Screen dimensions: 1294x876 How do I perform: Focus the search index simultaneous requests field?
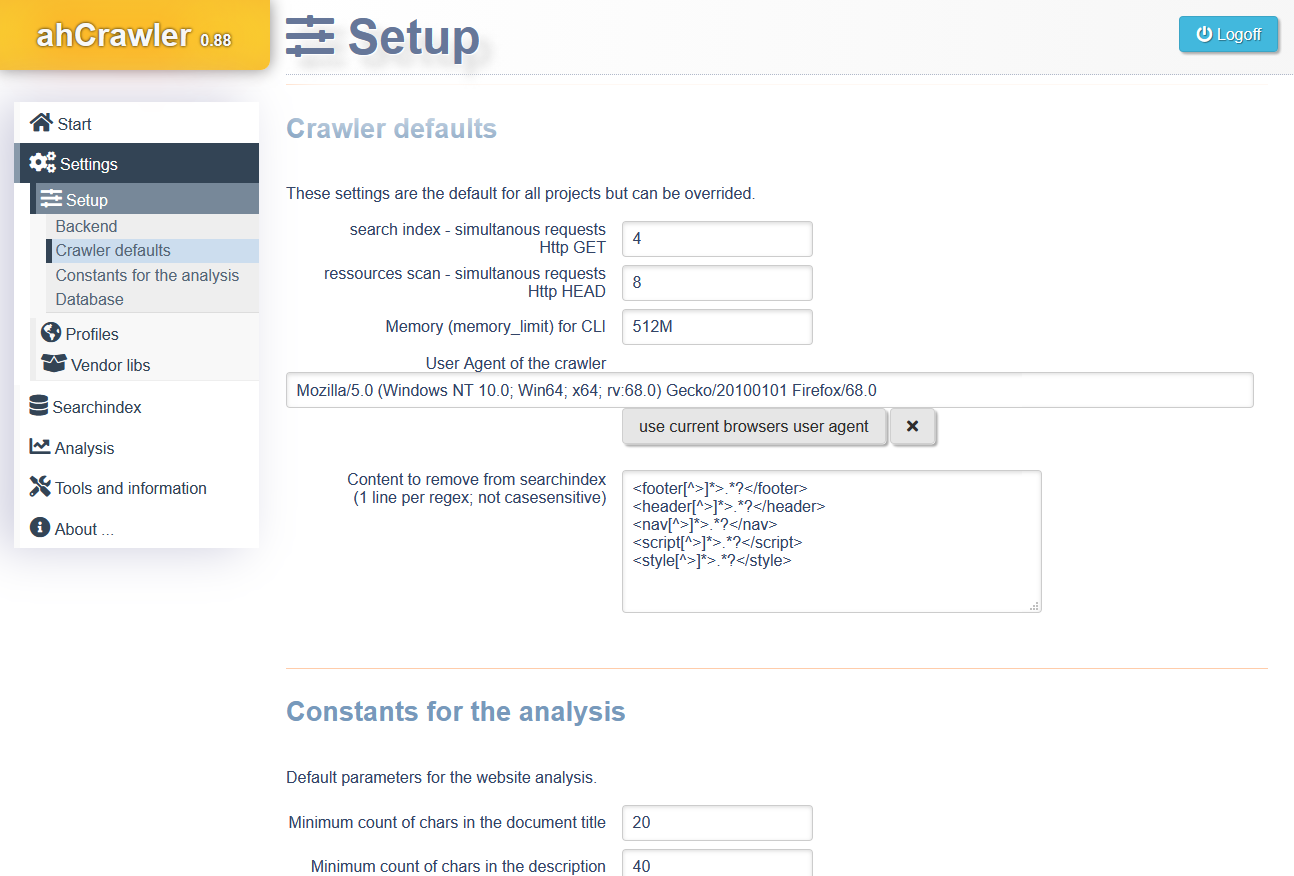point(717,239)
